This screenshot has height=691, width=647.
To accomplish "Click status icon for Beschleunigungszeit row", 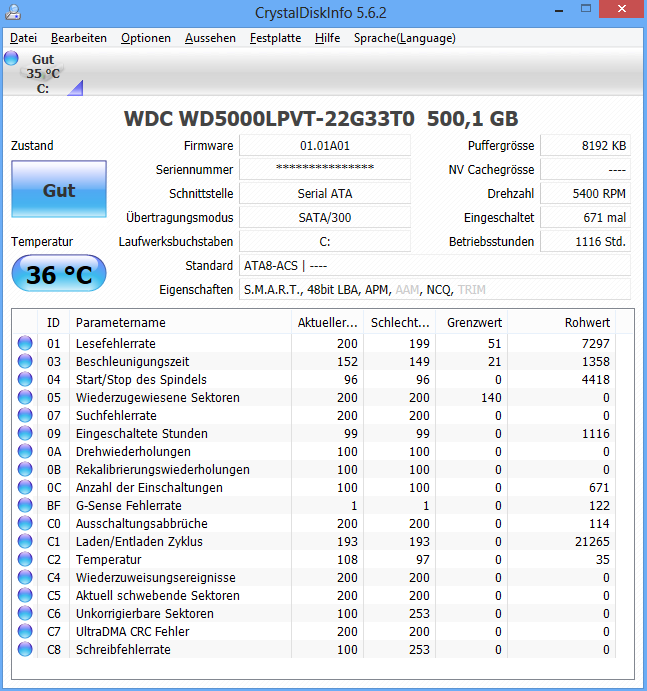I will click(25, 361).
